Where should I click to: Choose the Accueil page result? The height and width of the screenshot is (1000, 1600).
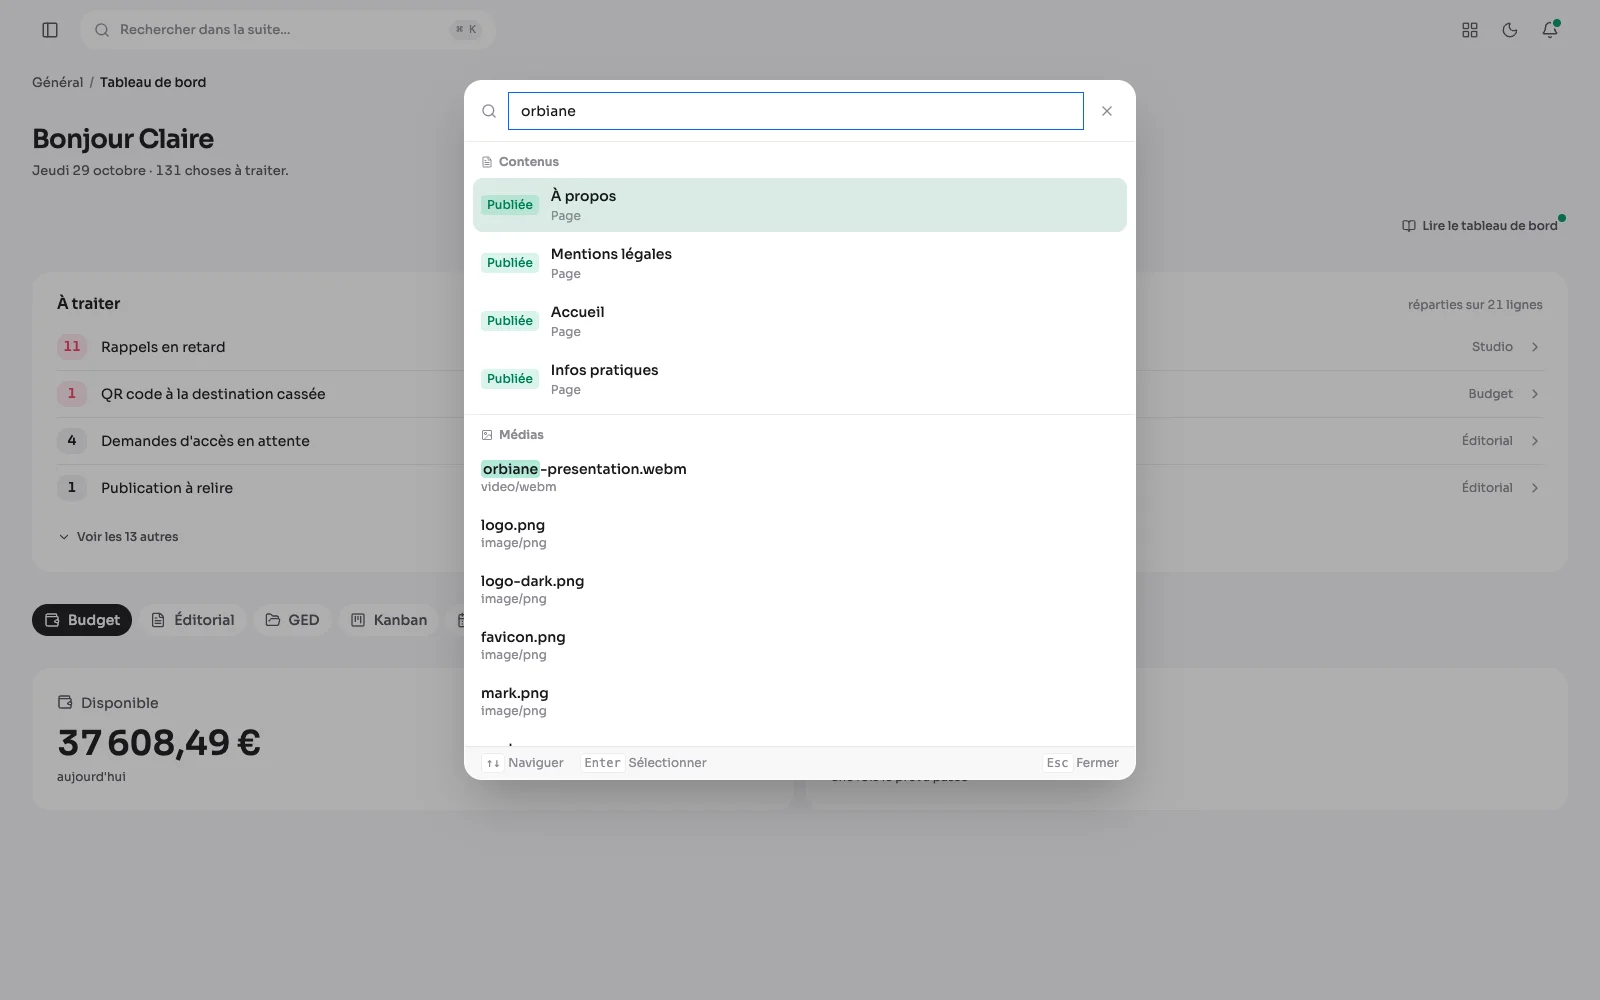point(800,321)
